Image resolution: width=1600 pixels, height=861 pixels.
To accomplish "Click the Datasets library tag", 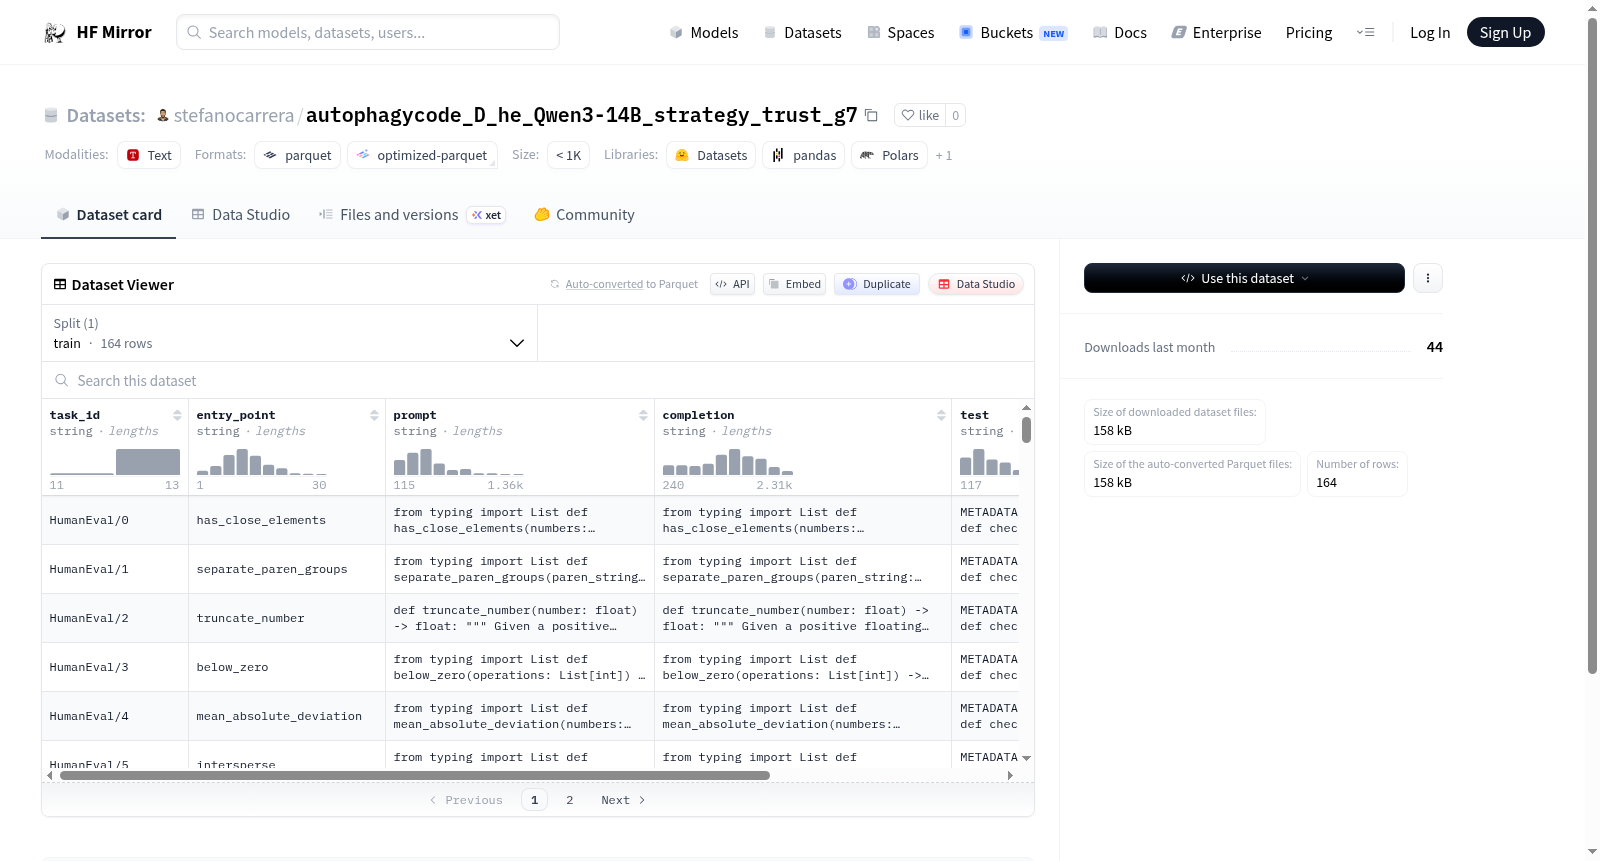I will tap(711, 155).
